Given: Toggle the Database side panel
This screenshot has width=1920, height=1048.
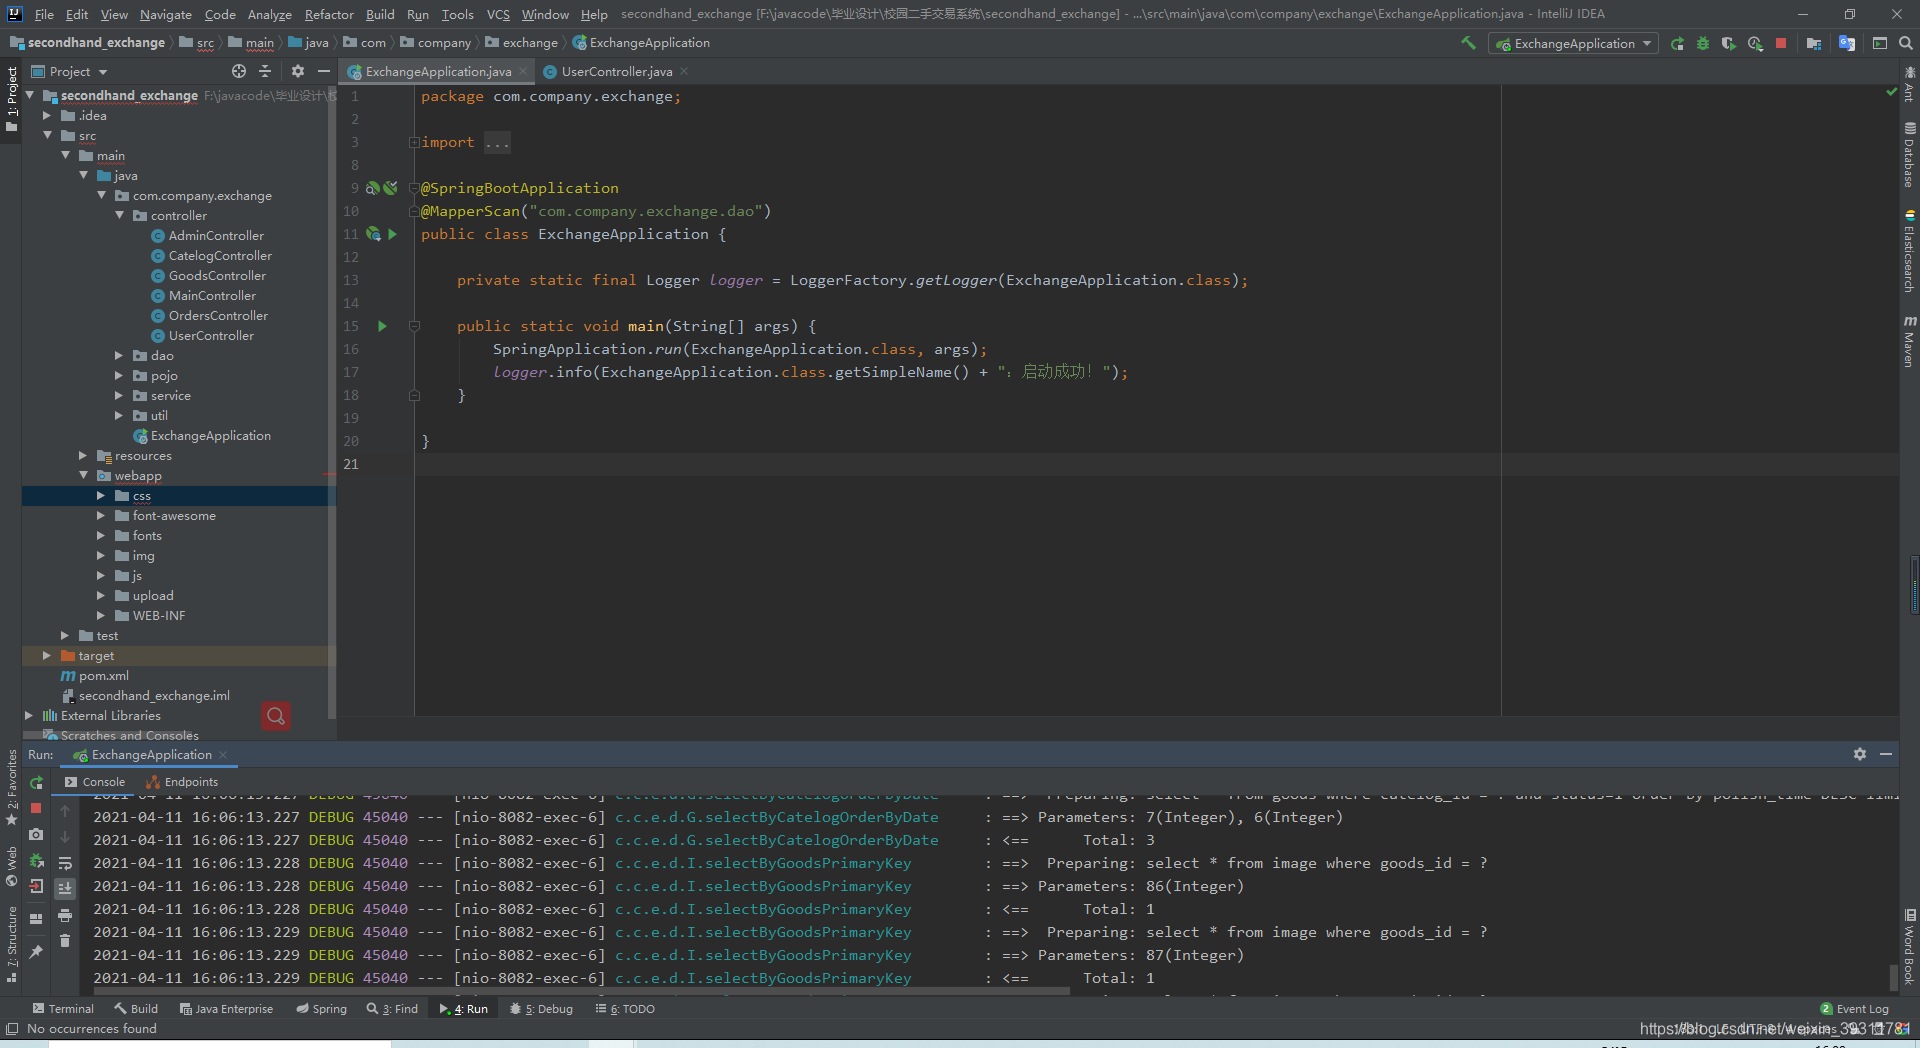Looking at the screenshot, I should (1909, 155).
